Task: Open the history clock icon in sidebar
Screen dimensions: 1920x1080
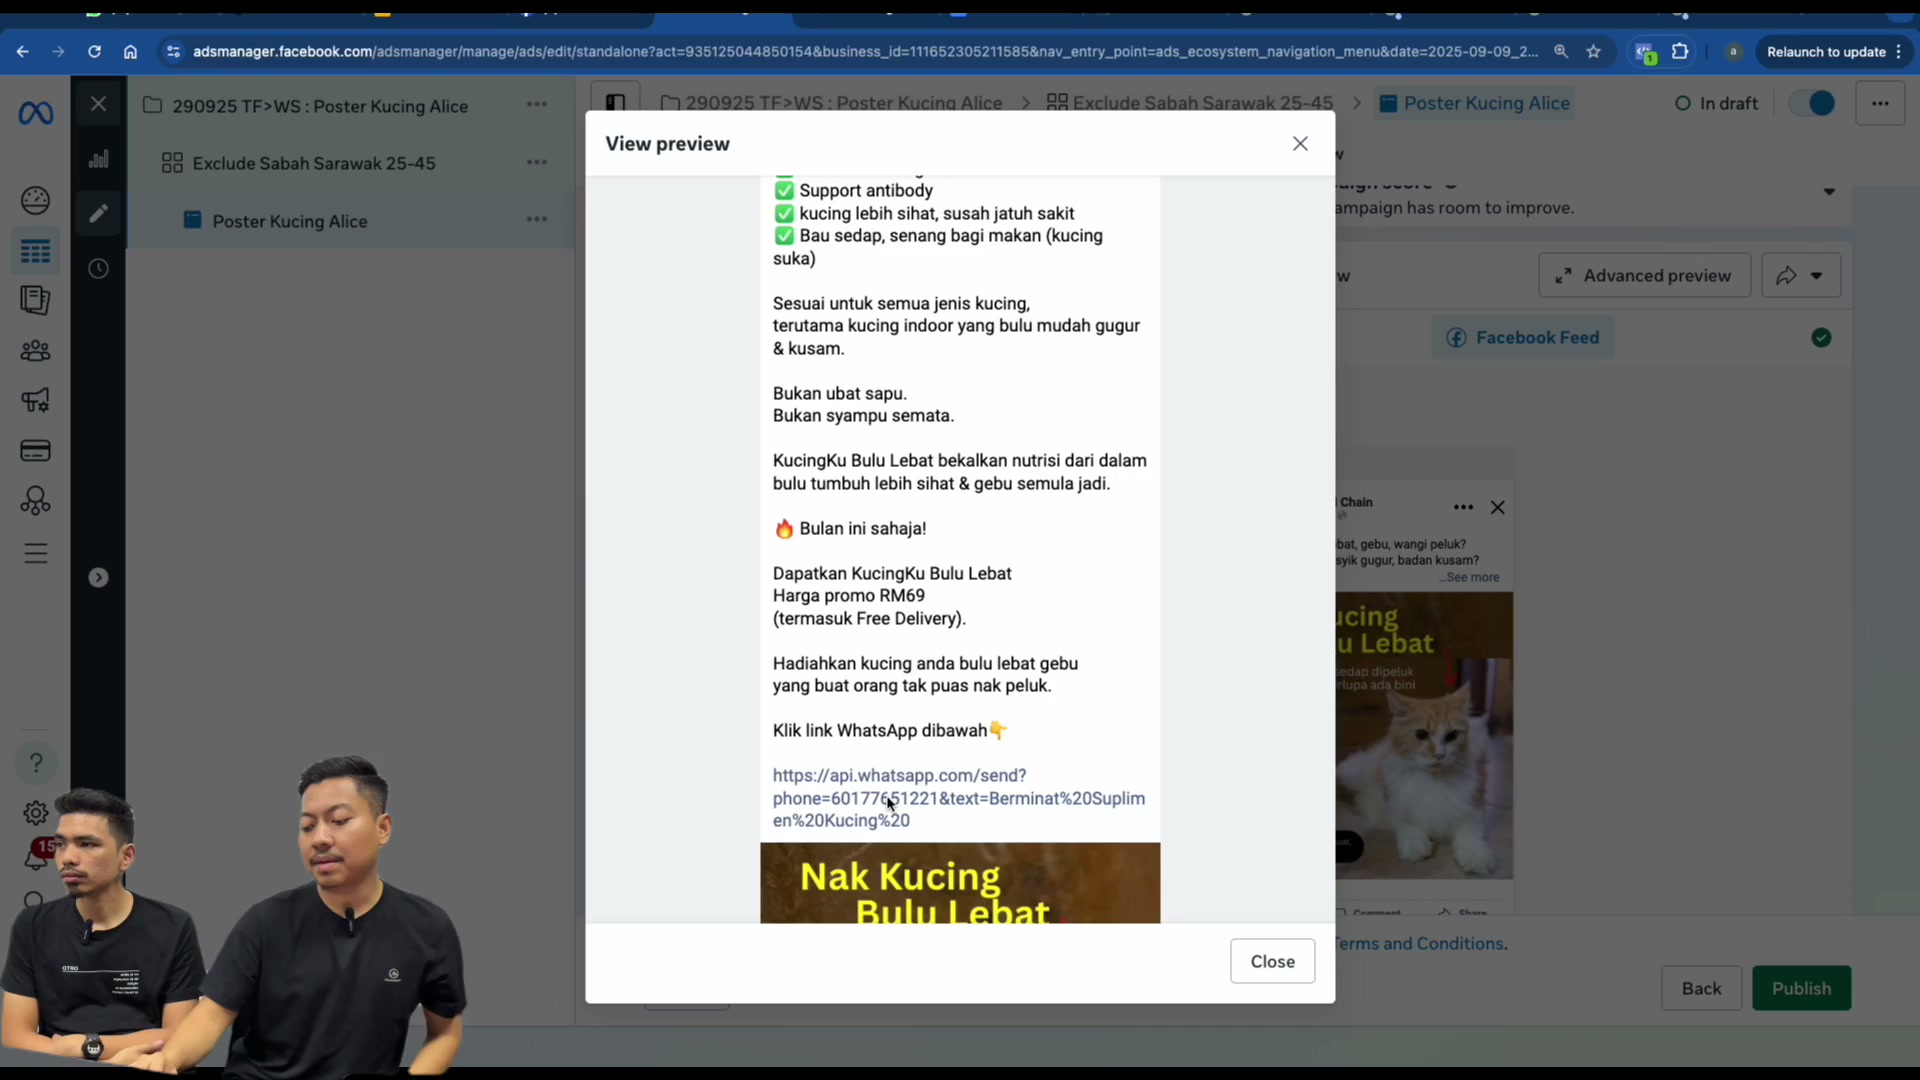Action: pos(98,268)
